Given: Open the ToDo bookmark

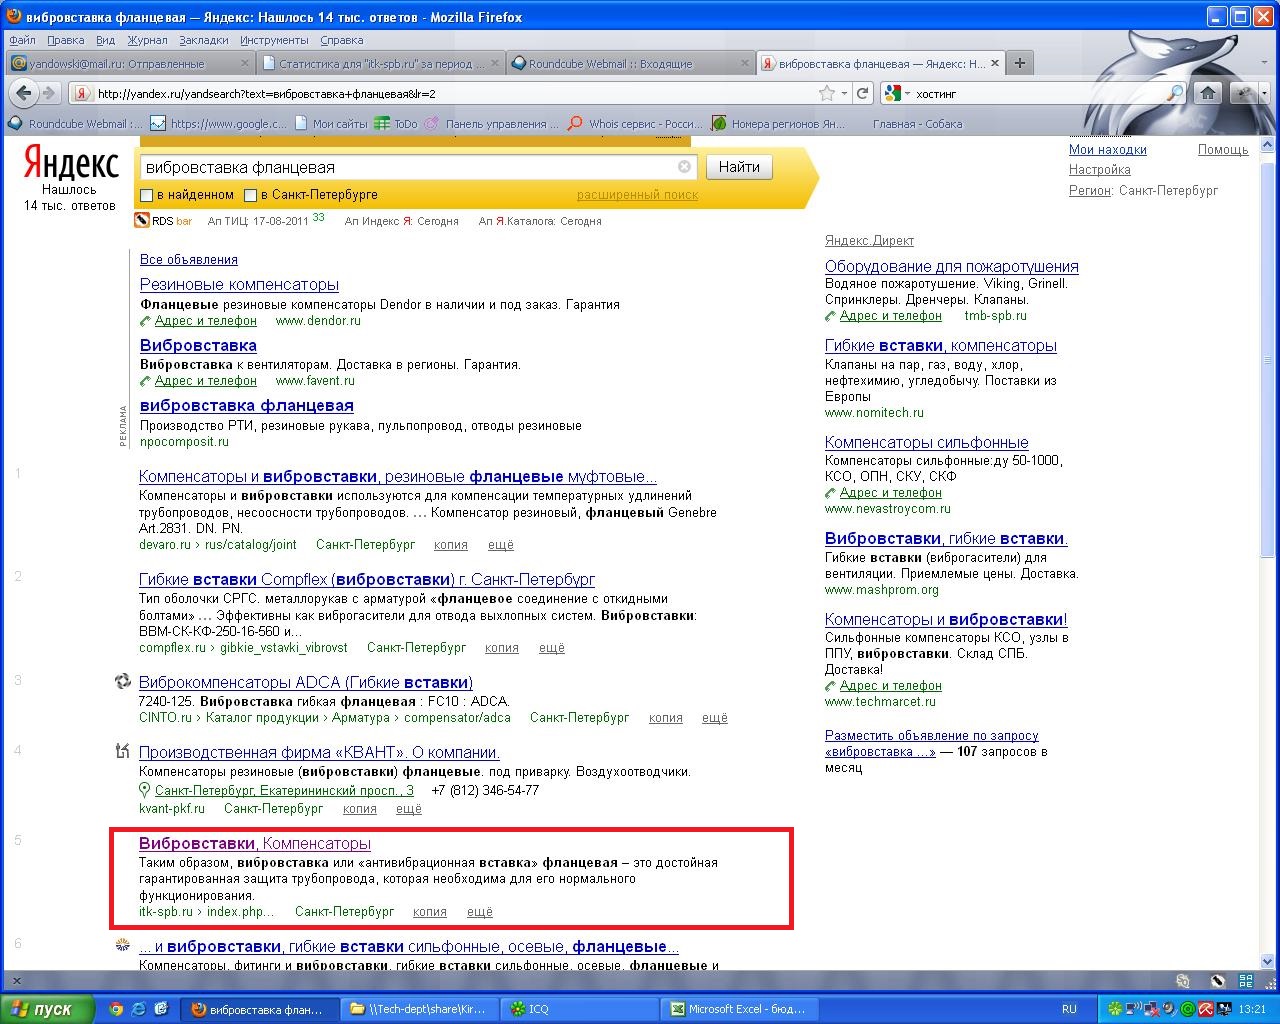Looking at the screenshot, I should pyautogui.click(x=395, y=124).
